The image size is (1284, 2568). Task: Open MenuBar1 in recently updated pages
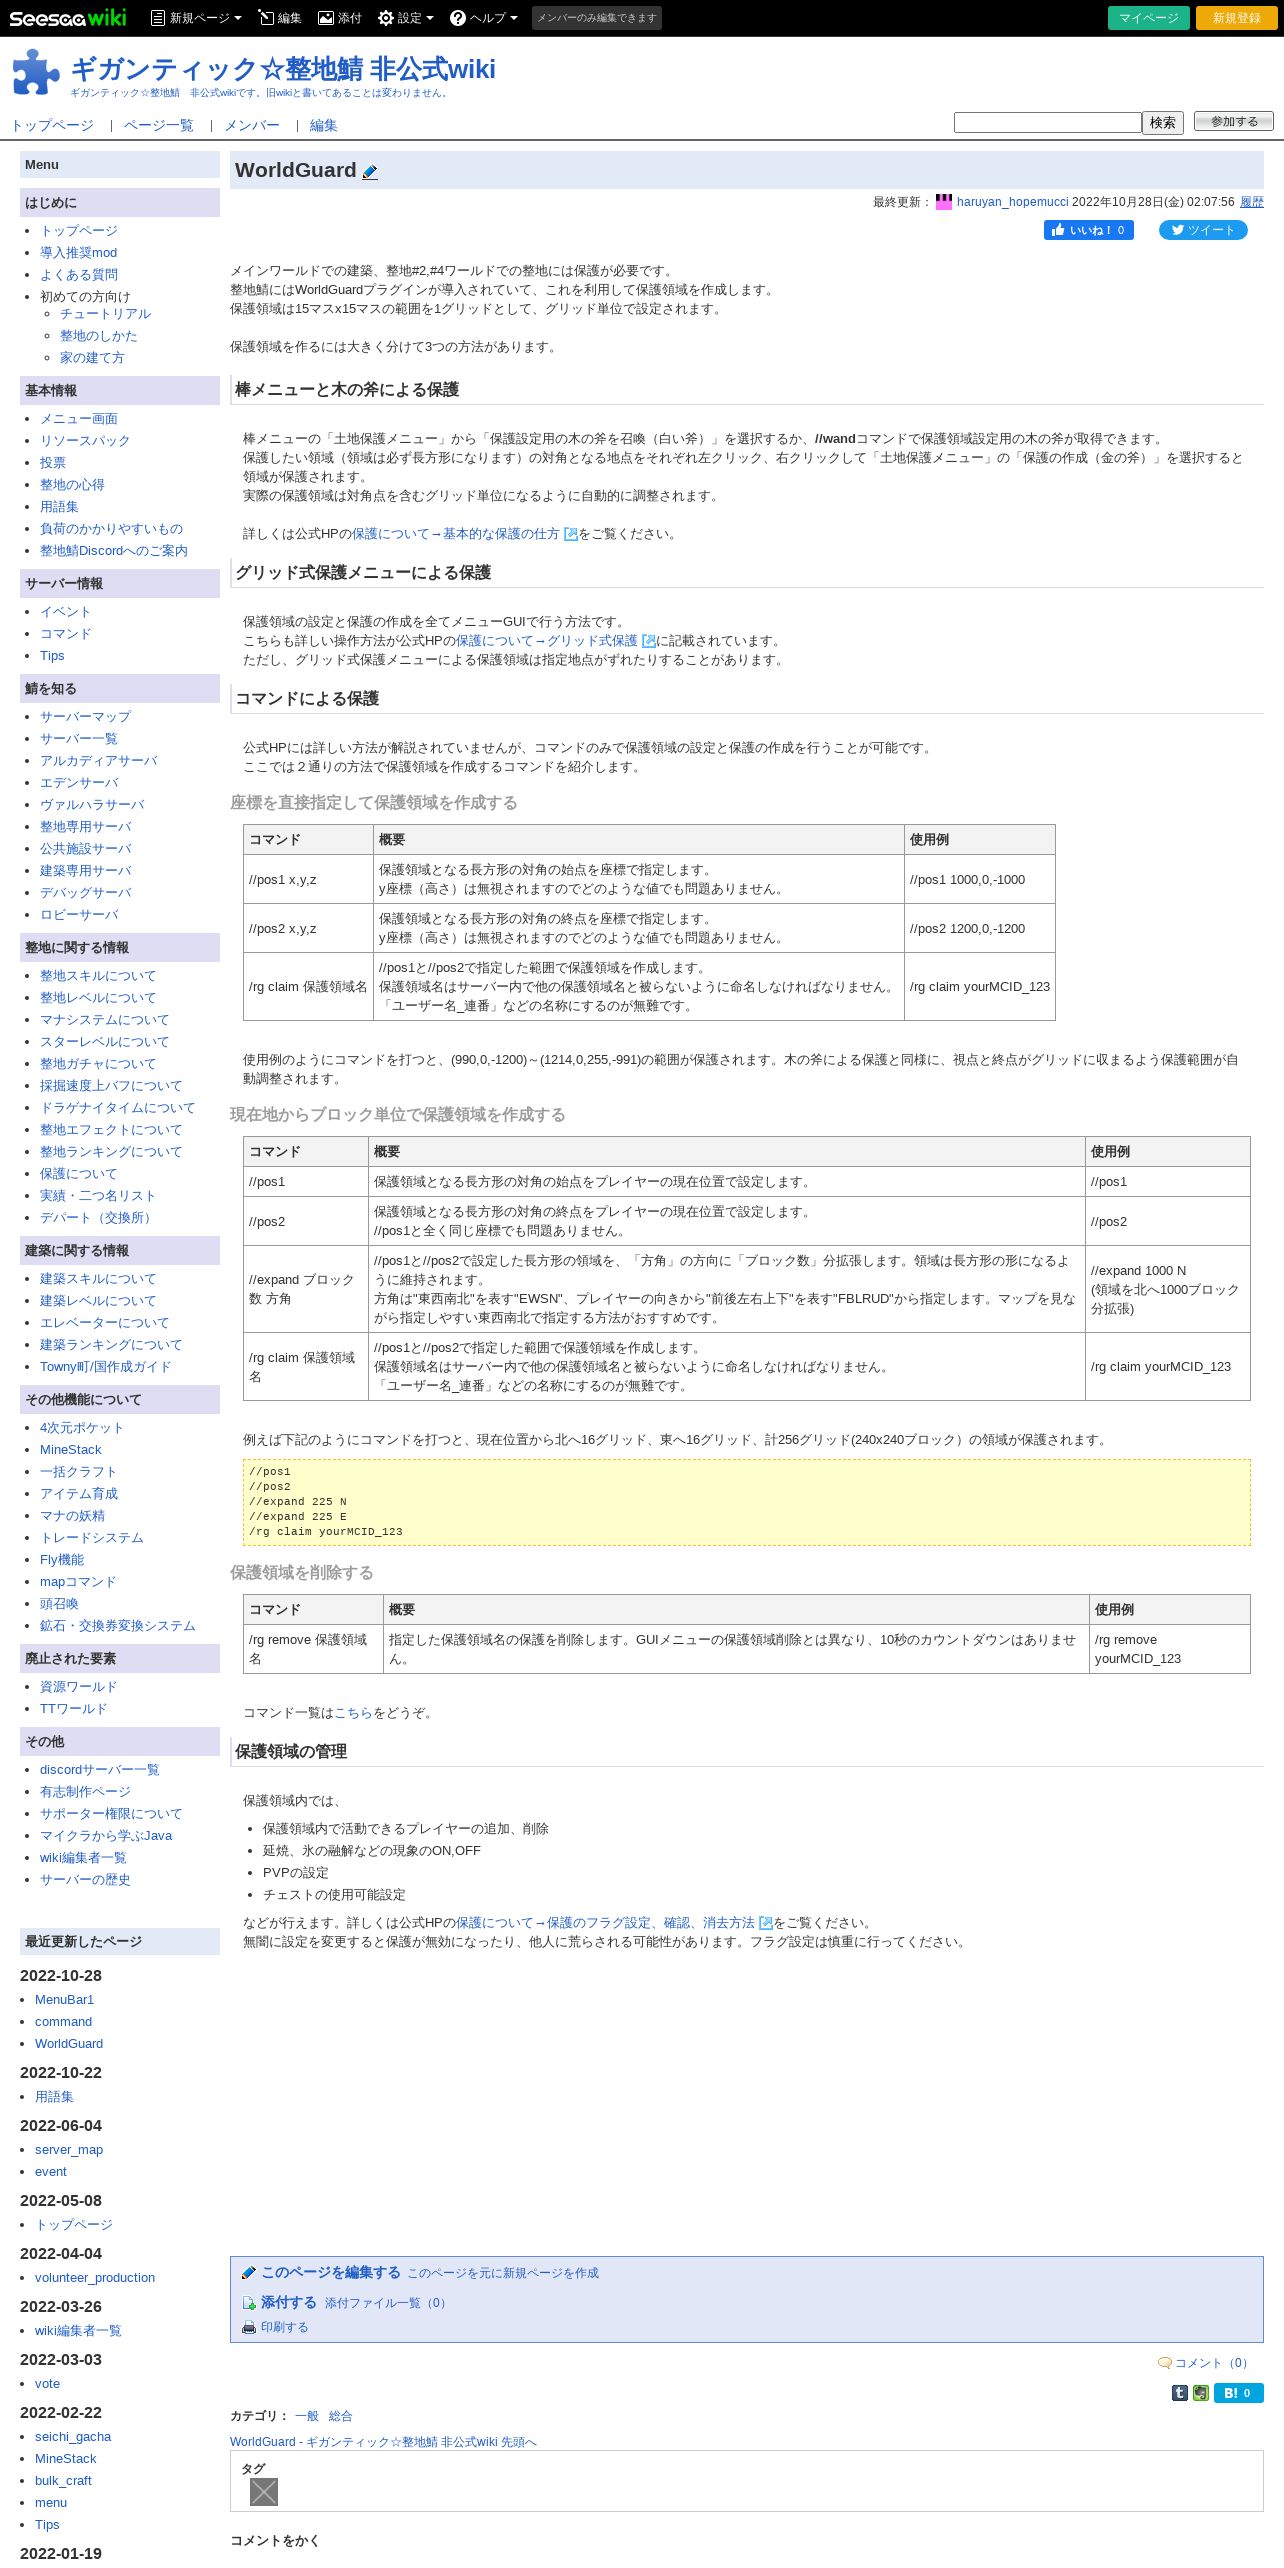click(64, 2000)
